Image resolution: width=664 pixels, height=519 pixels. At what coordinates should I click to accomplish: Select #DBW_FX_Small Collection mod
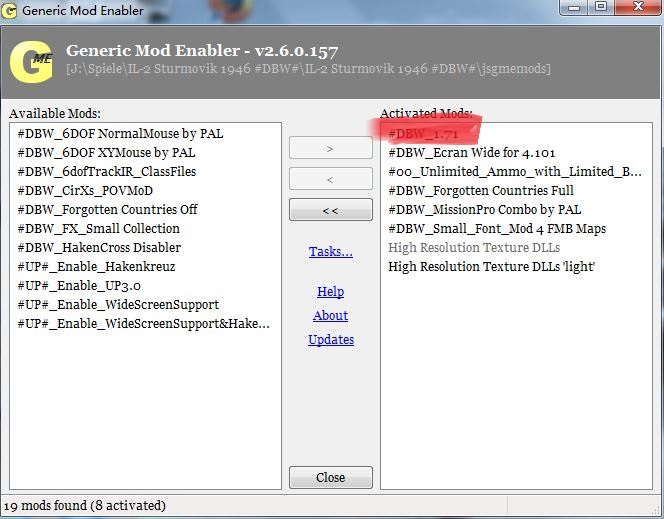point(99,229)
